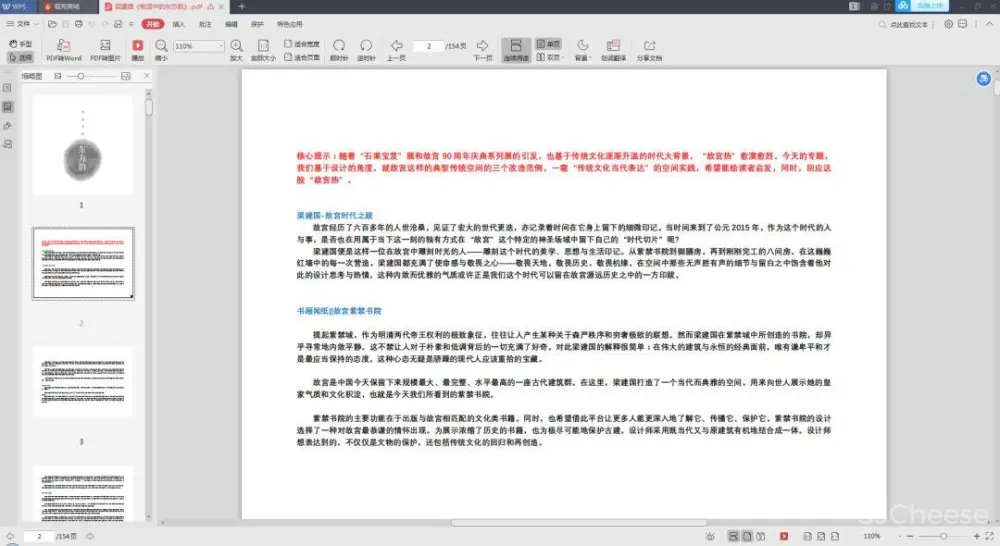Screen dimensions: 1000x546
Task: Zoom in using the 放大 magnifier icon
Action: pyautogui.click(x=236, y=47)
